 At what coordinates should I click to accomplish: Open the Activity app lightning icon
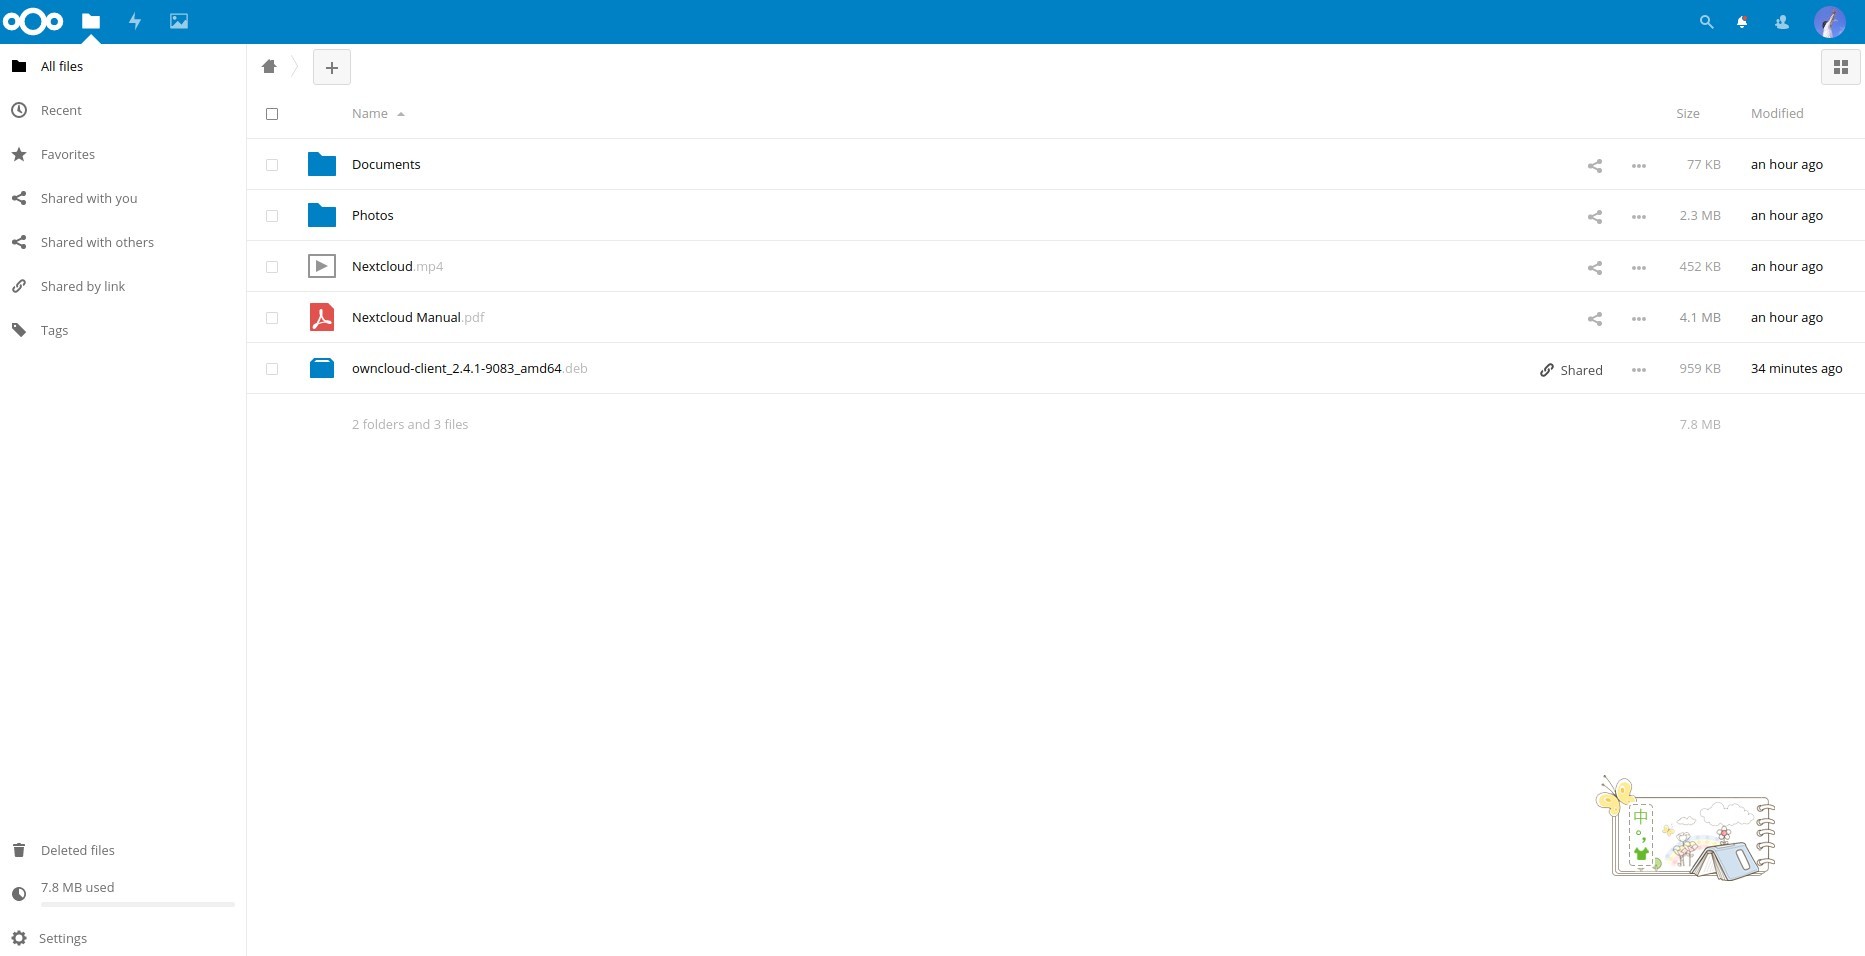tap(135, 21)
